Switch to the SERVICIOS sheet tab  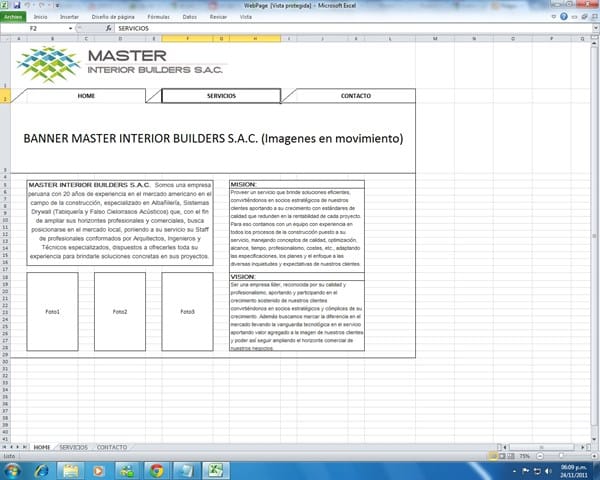pyautogui.click(x=73, y=447)
